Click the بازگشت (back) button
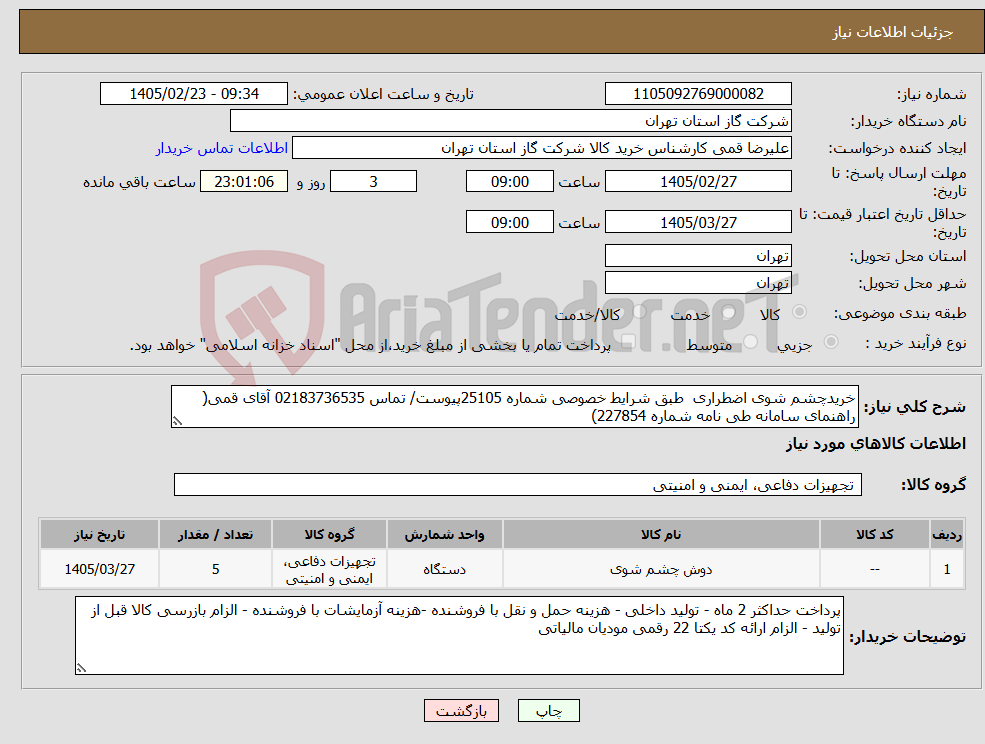The height and width of the screenshot is (744, 985). point(461,711)
